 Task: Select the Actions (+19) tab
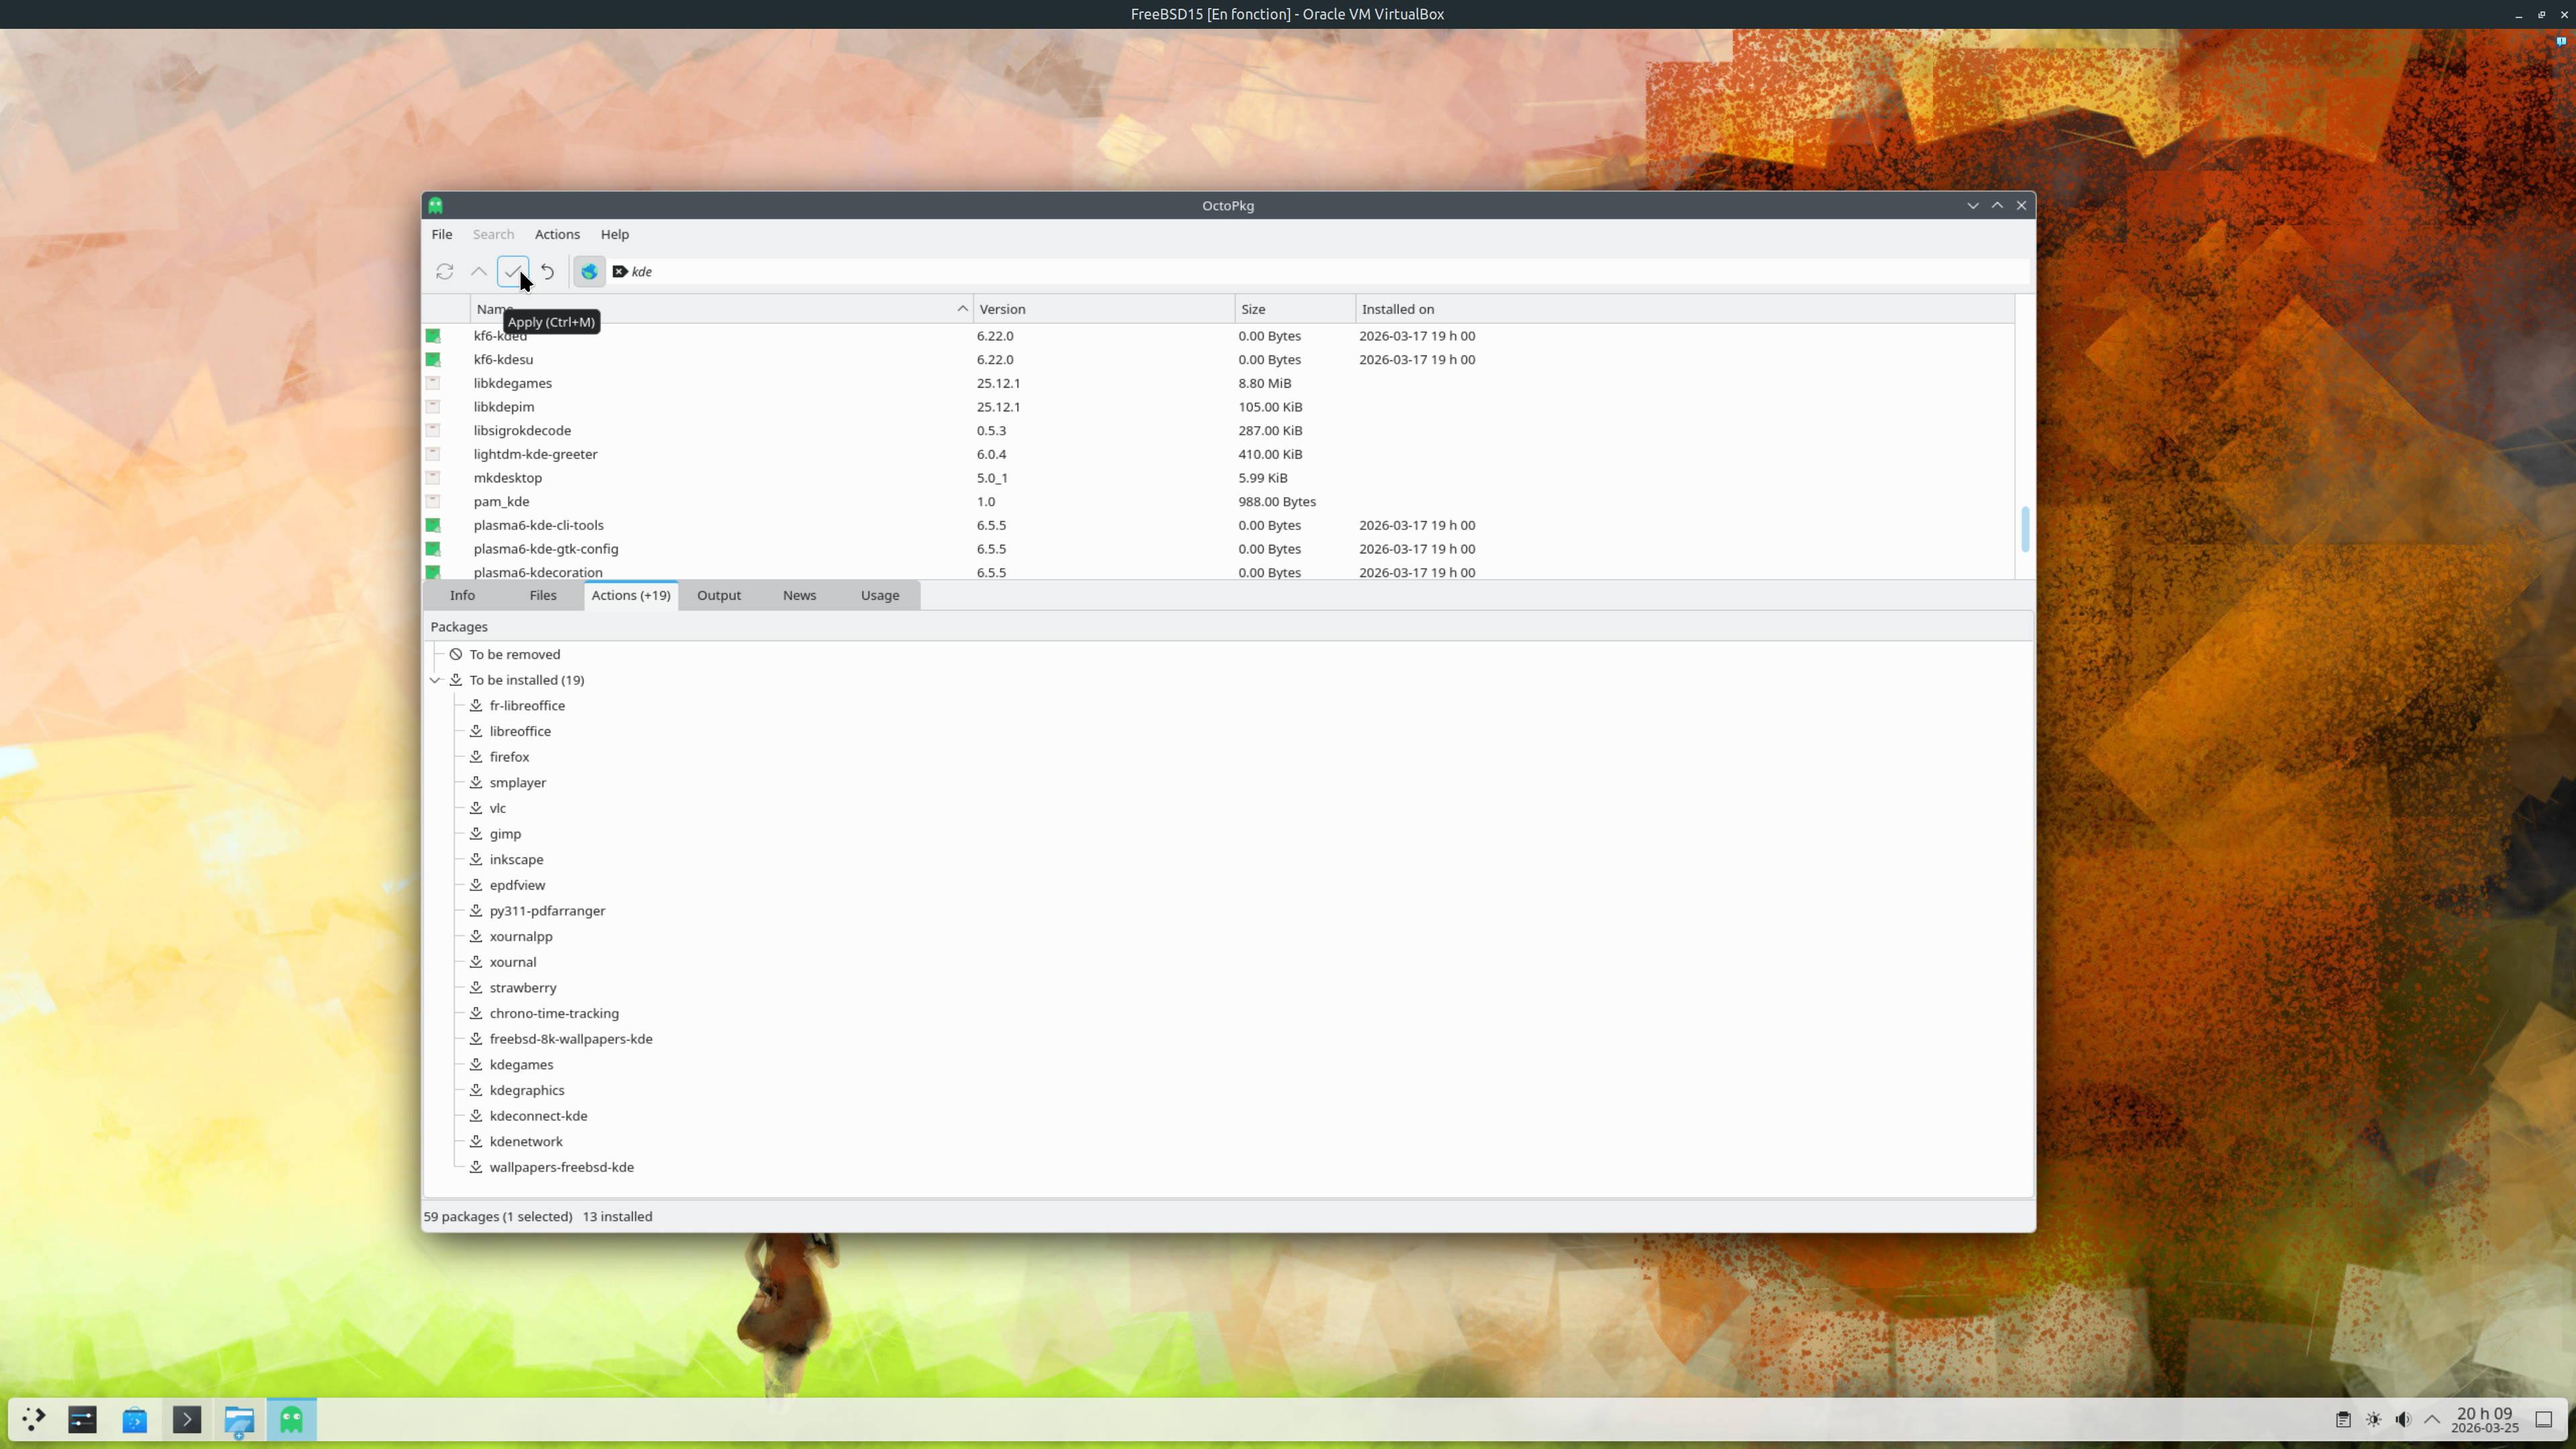click(631, 595)
